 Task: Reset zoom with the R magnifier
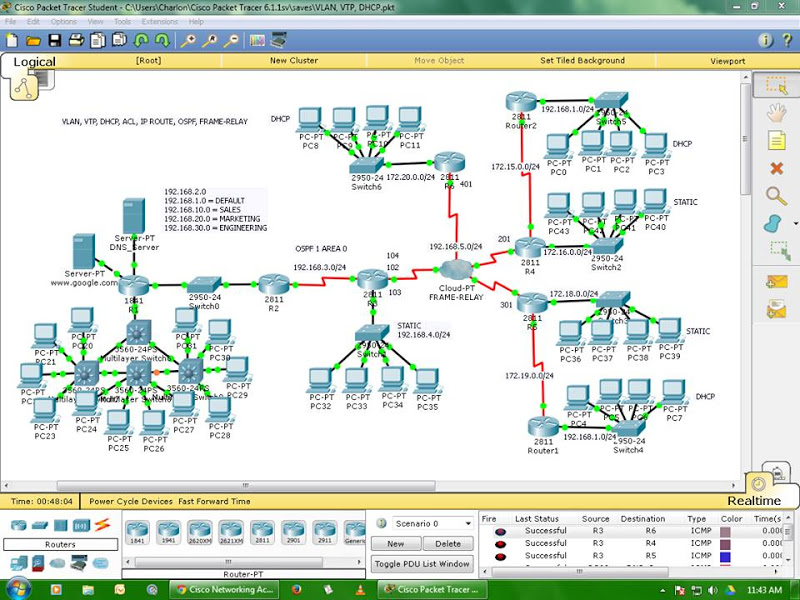(x=209, y=40)
